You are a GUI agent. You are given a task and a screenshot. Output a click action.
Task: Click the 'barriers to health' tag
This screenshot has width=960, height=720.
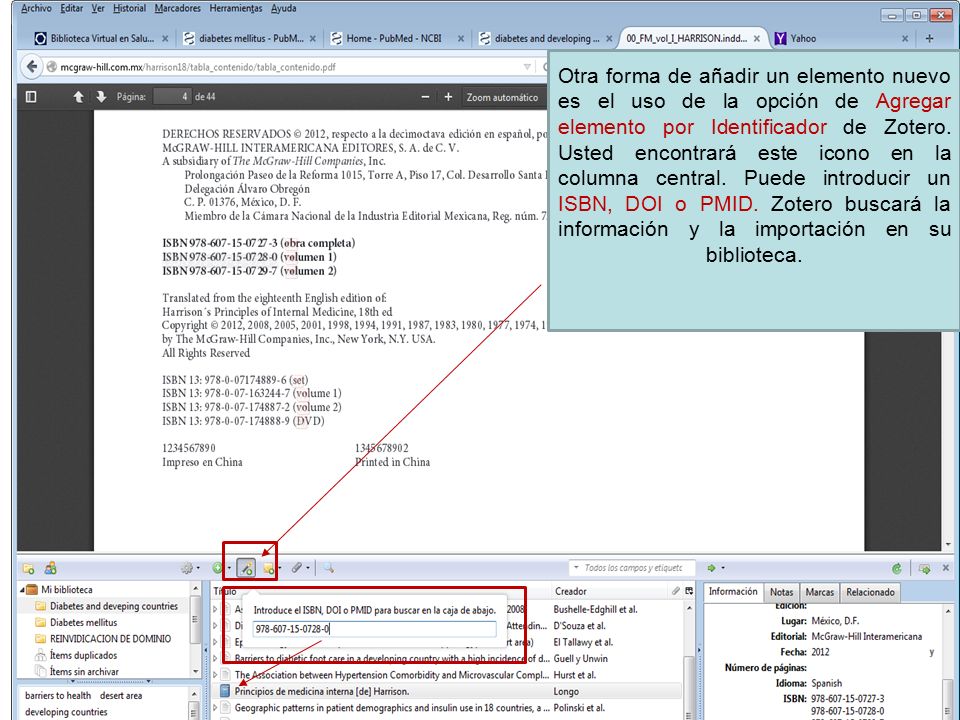coord(58,696)
